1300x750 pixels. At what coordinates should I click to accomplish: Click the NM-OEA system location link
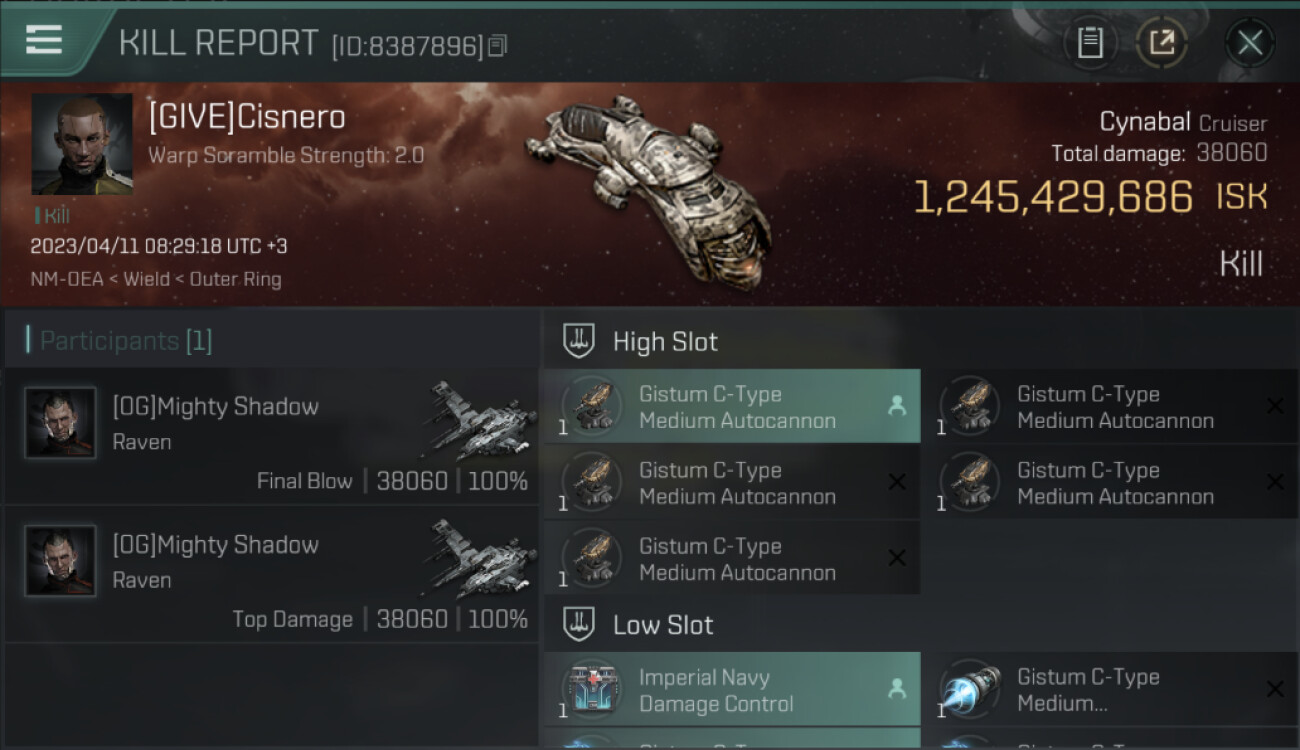(67, 279)
